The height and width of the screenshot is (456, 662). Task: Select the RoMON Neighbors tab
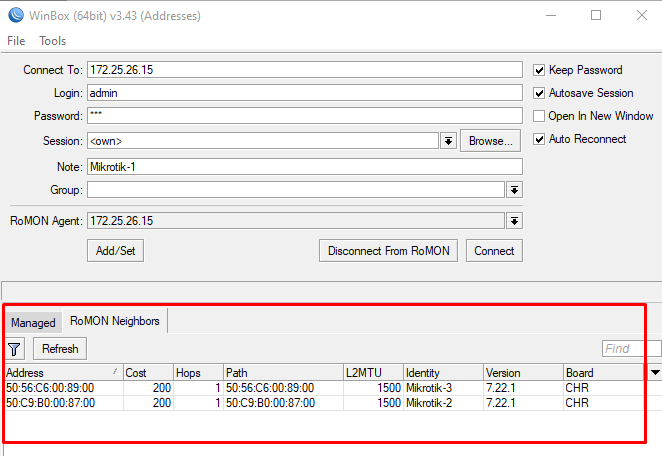(114, 321)
